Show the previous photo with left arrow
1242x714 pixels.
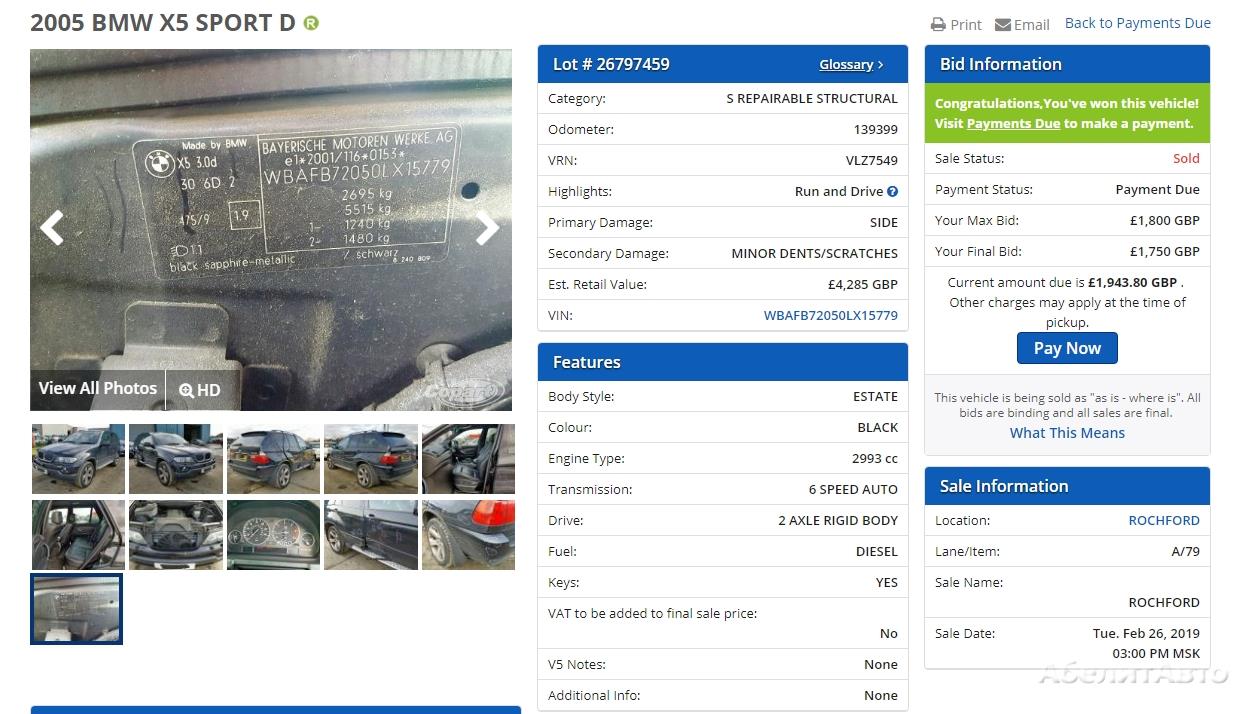[x=52, y=228]
